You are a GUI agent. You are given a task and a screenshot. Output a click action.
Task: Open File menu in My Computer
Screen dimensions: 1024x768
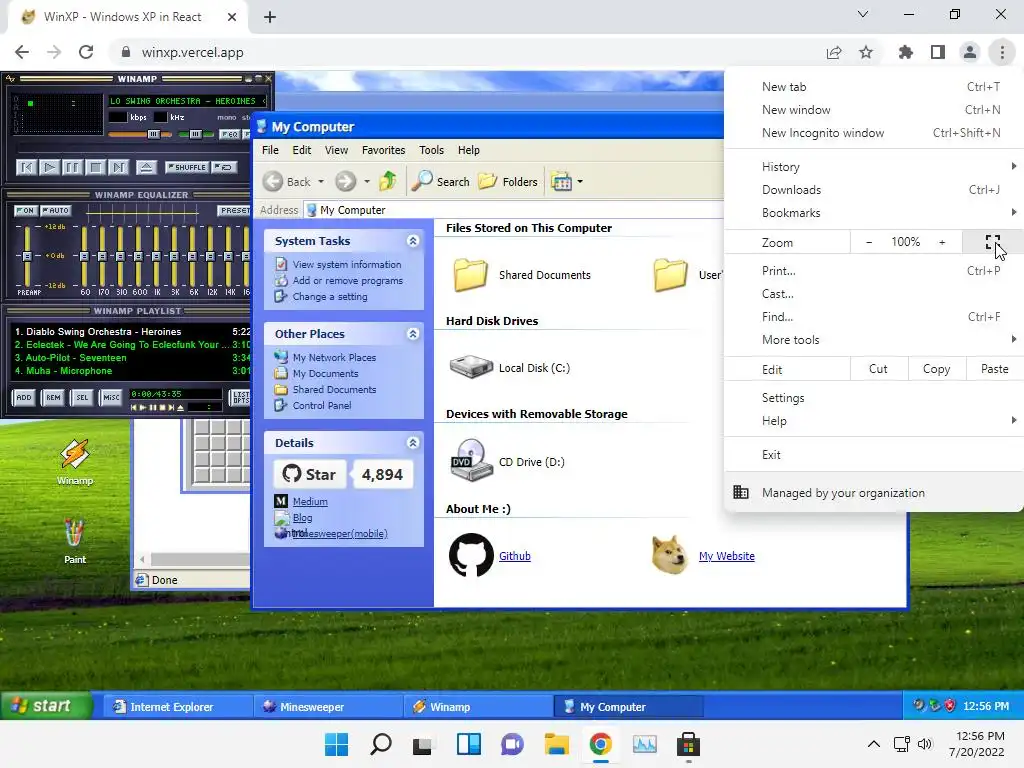pyautogui.click(x=270, y=150)
